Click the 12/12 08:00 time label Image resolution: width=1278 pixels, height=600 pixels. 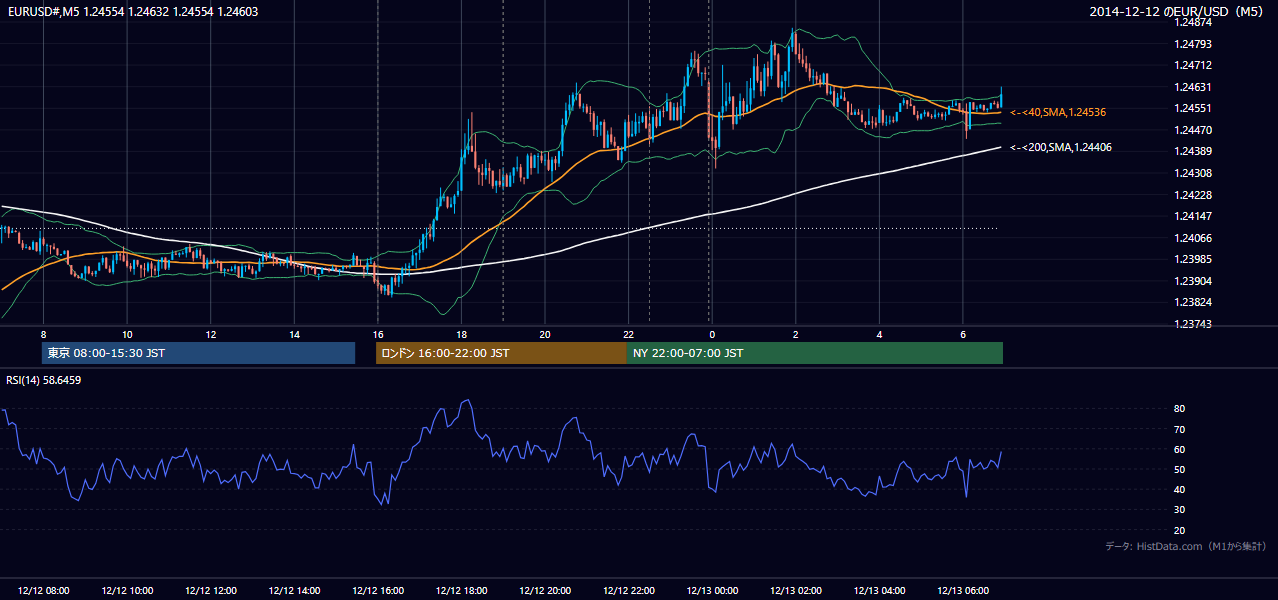click(x=43, y=591)
